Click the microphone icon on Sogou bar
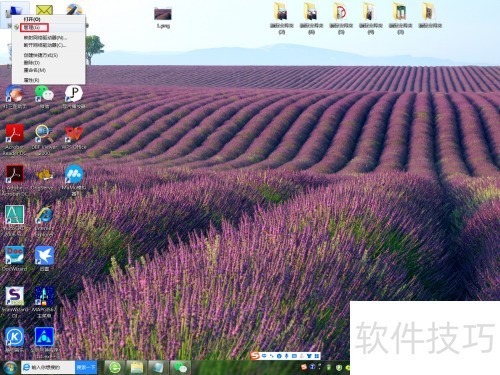Image resolution: width=500 pixels, height=375 pixels. pos(286,356)
